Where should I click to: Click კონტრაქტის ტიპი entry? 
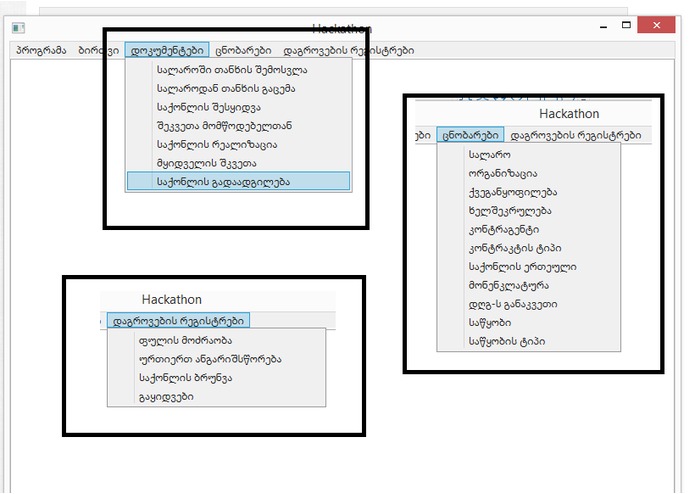[x=529, y=248]
